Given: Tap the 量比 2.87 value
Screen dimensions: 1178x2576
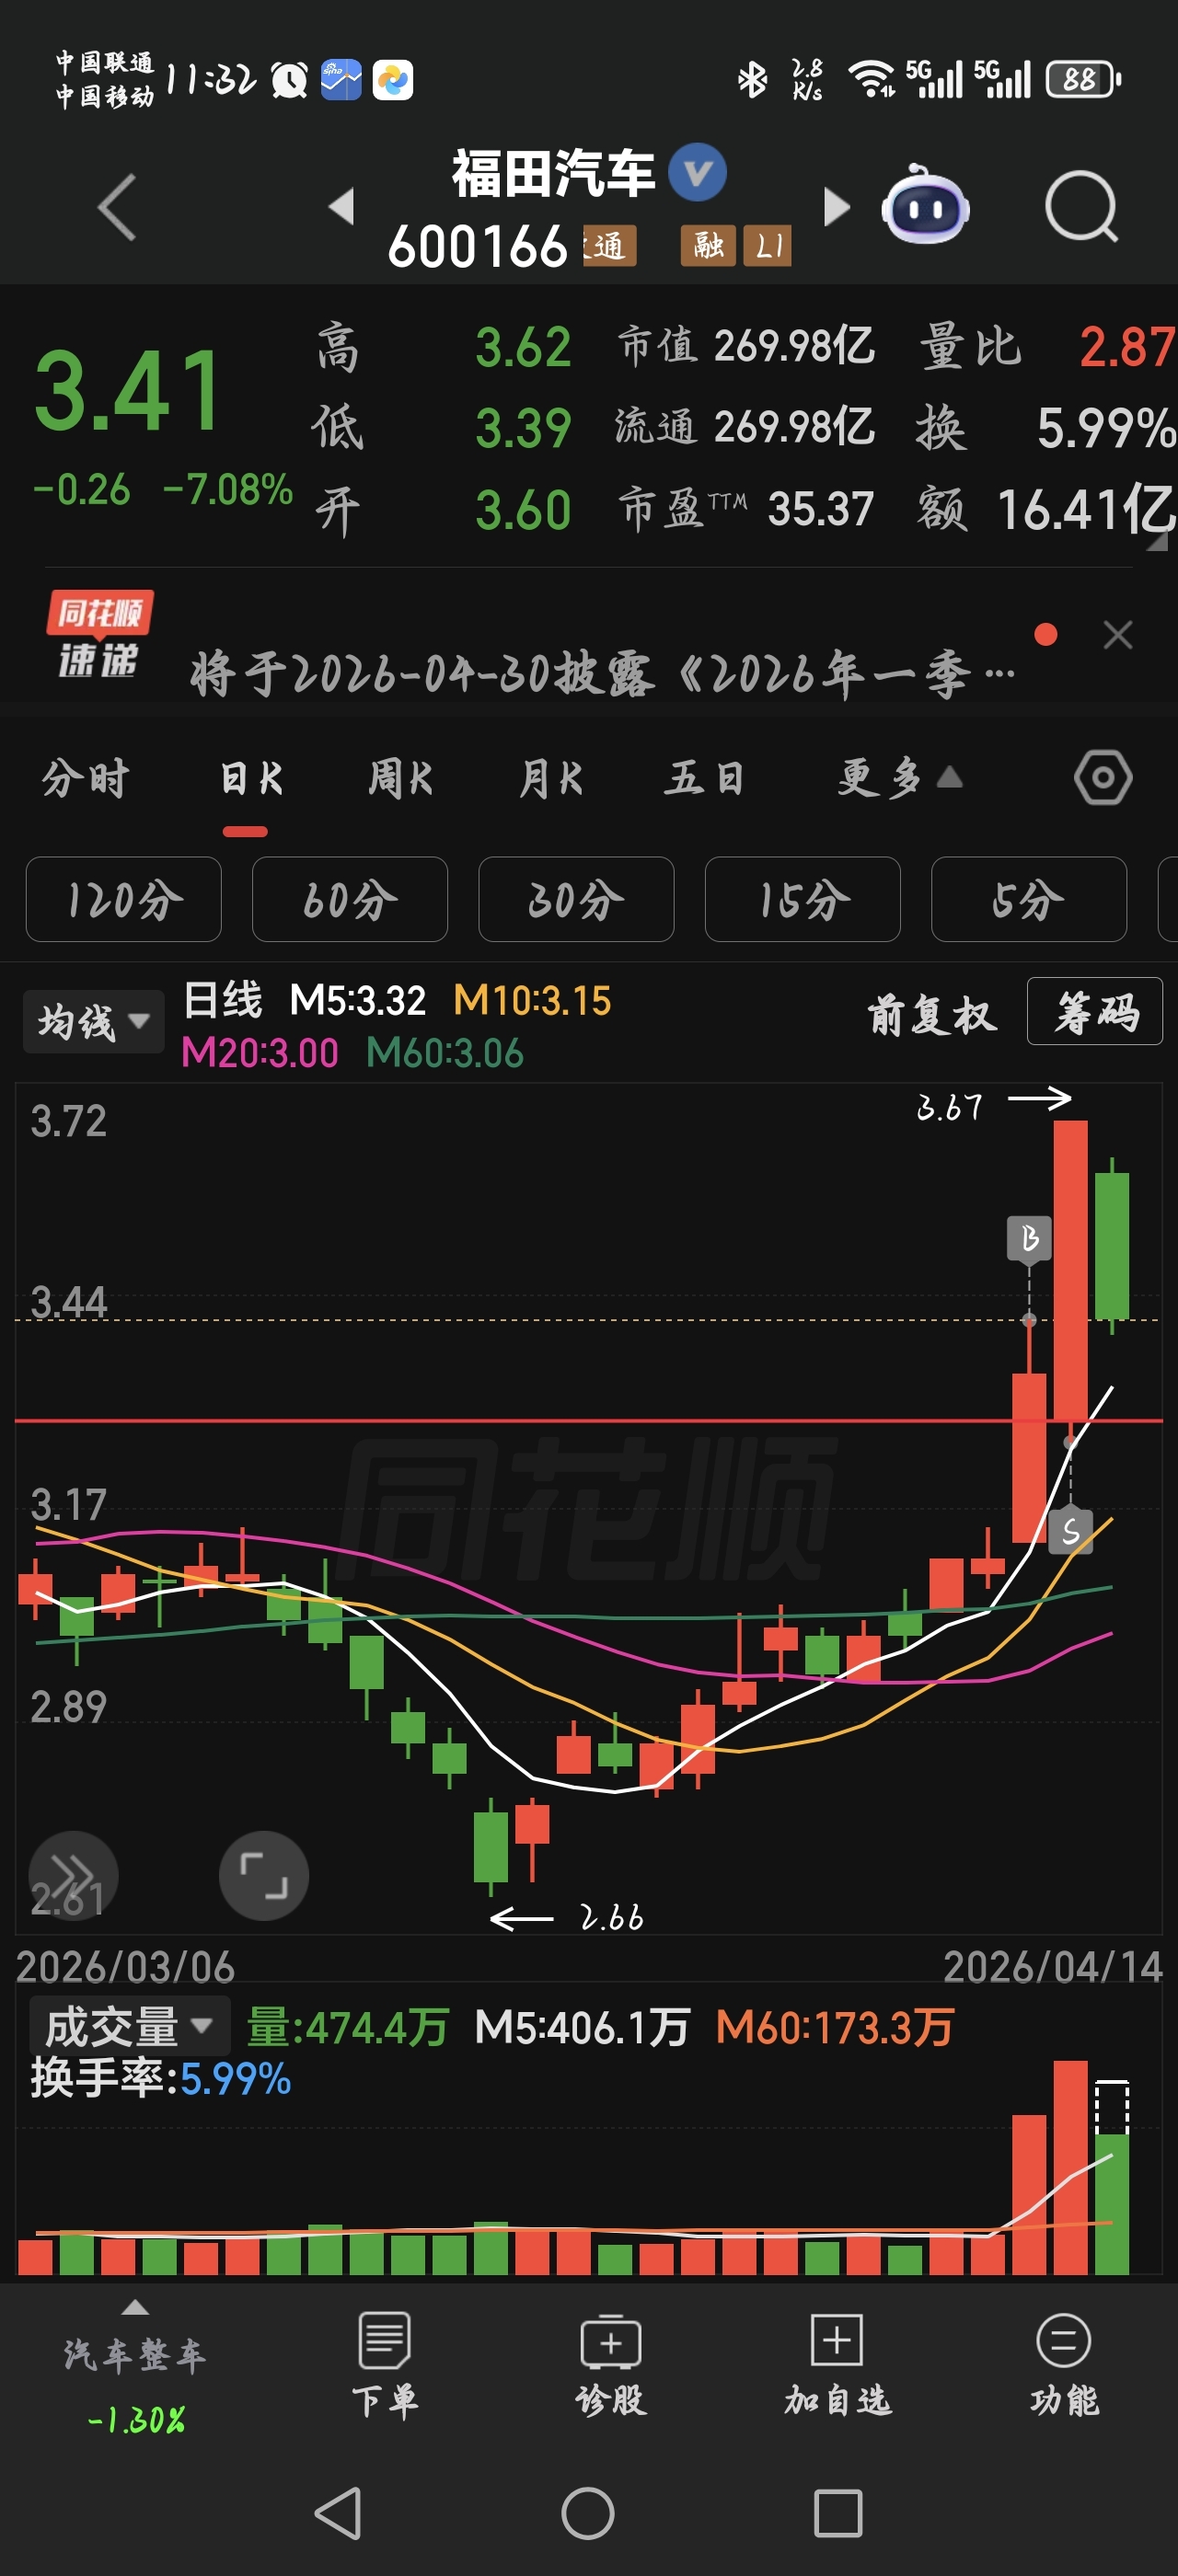Looking at the screenshot, I should (x=1047, y=347).
